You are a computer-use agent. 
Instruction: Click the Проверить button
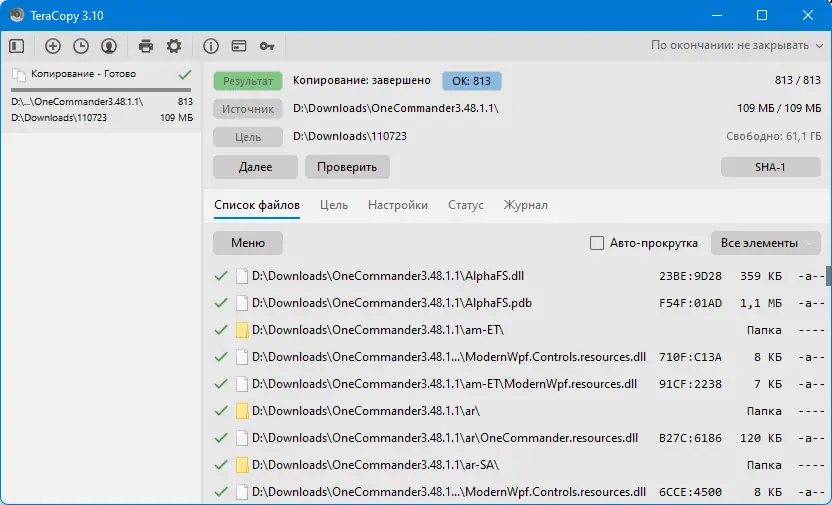point(347,167)
